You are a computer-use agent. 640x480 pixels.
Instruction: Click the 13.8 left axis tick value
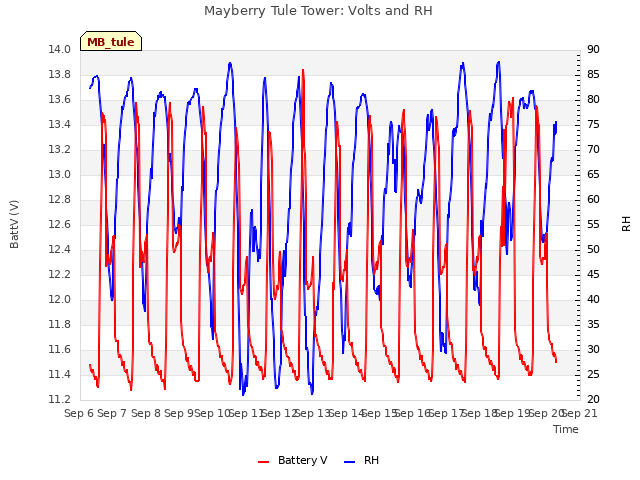59,74
